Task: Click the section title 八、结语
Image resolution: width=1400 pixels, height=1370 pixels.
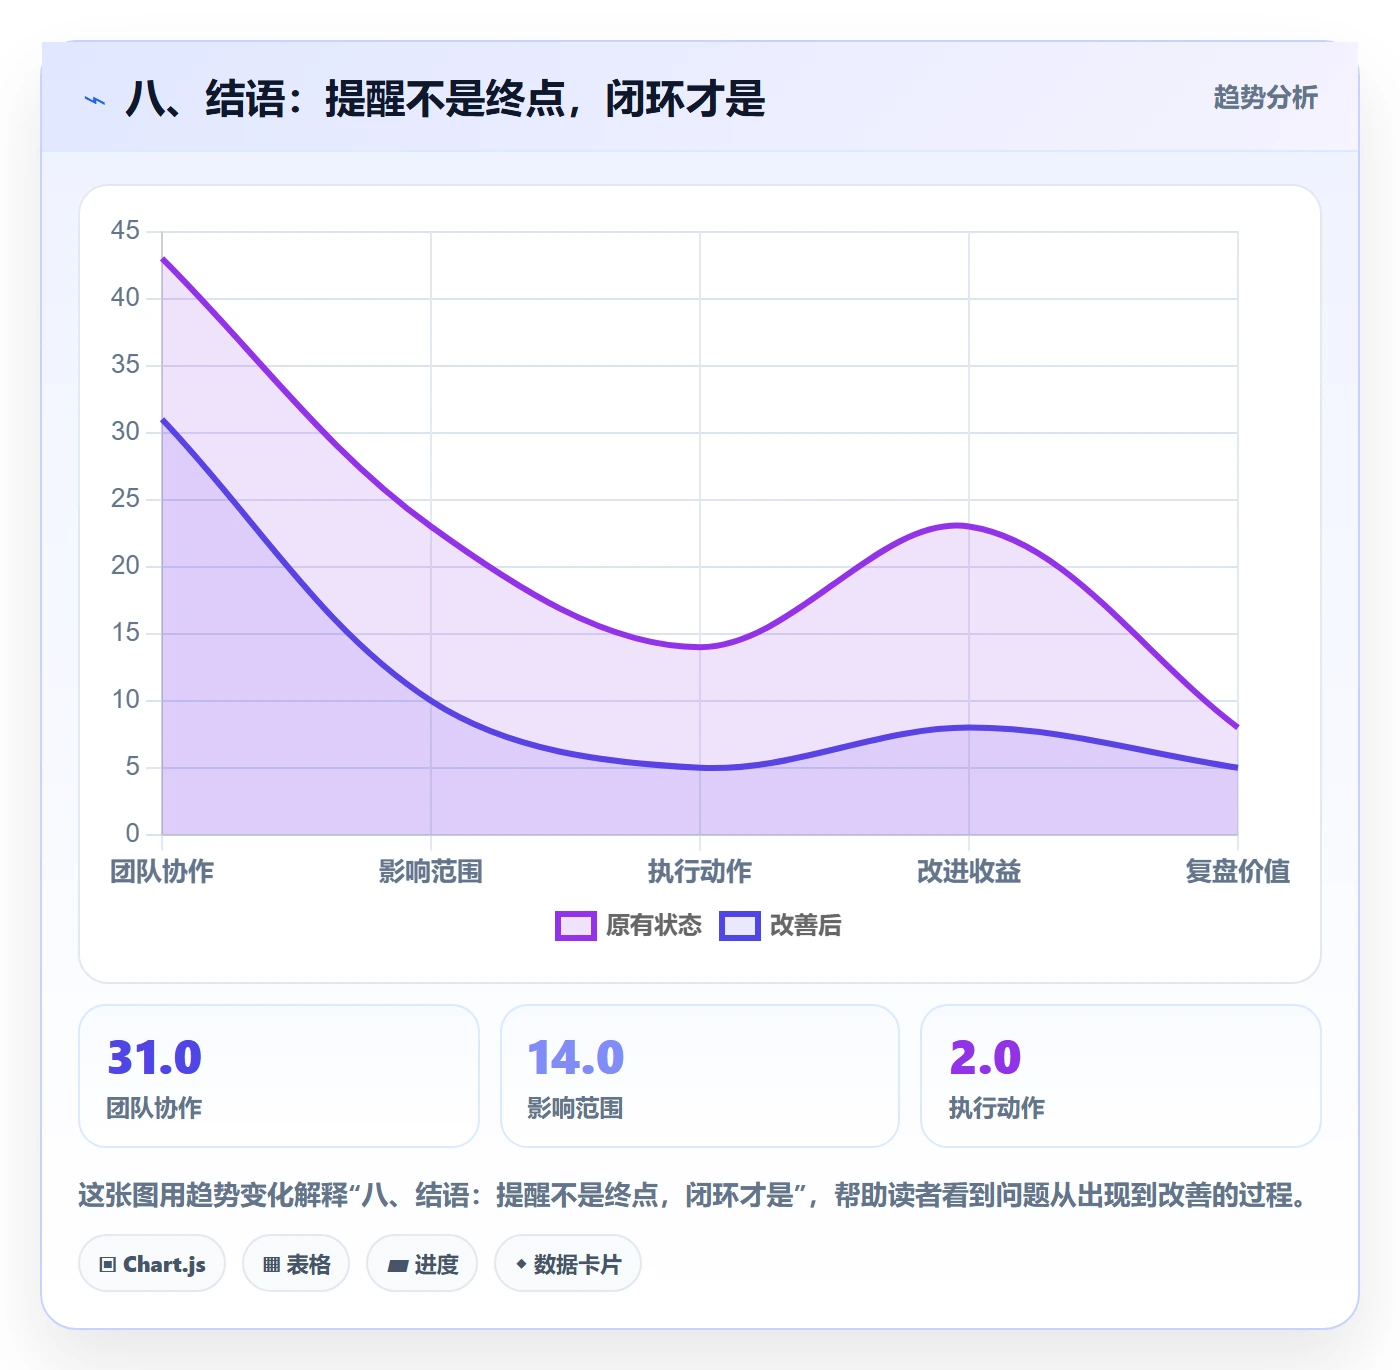Action: [x=445, y=99]
